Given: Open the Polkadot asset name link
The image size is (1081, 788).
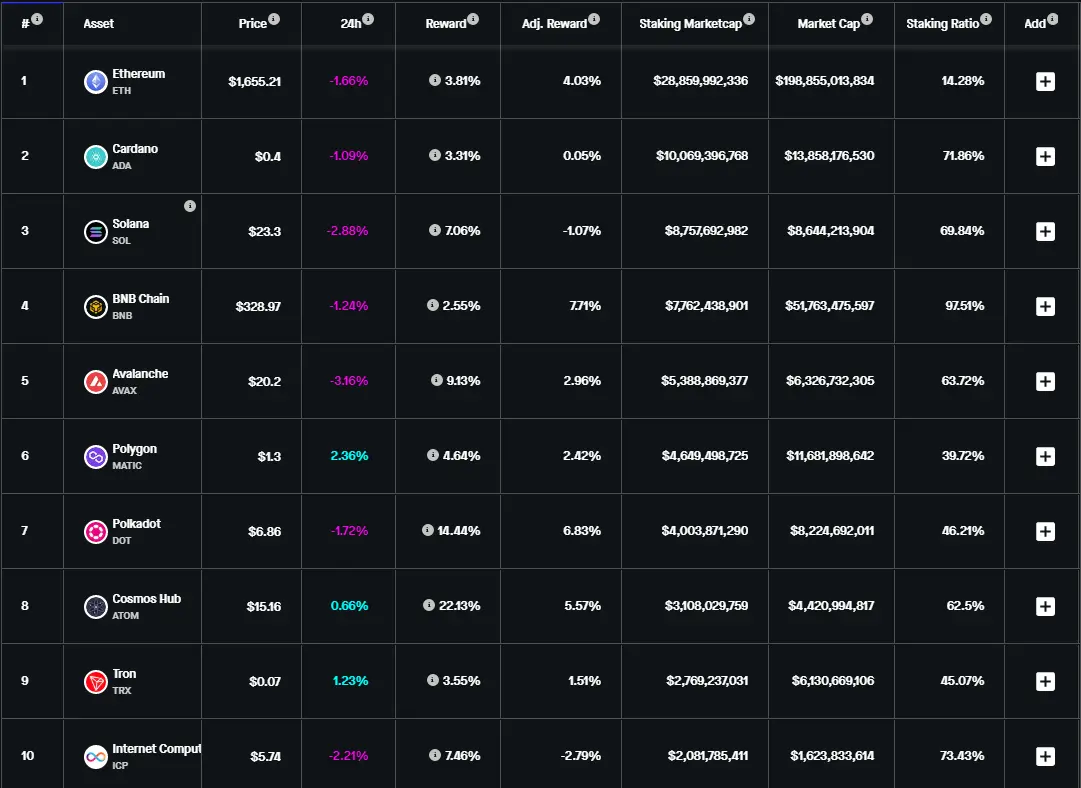Looking at the screenshot, I should click(137, 524).
